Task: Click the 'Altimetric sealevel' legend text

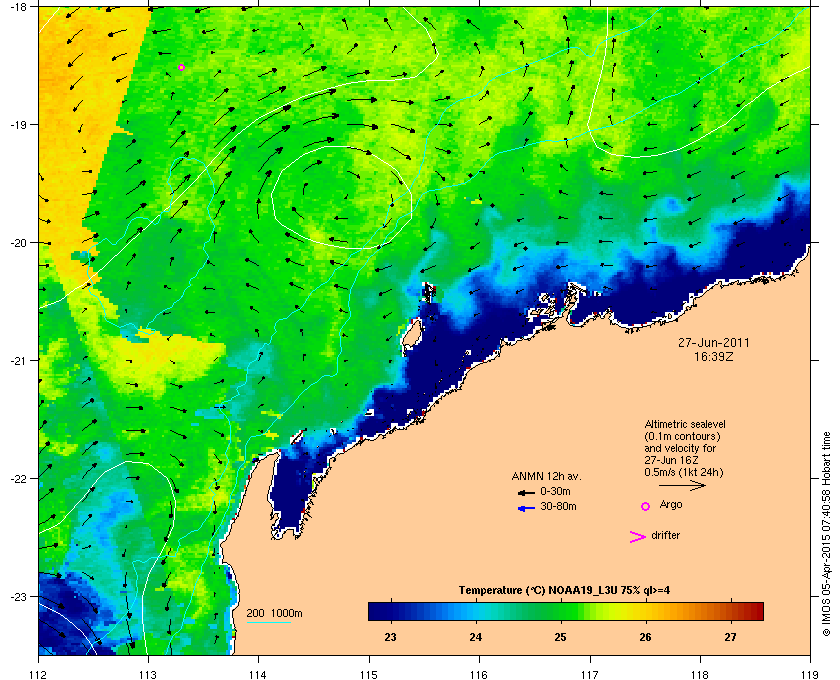Action: pos(685,424)
